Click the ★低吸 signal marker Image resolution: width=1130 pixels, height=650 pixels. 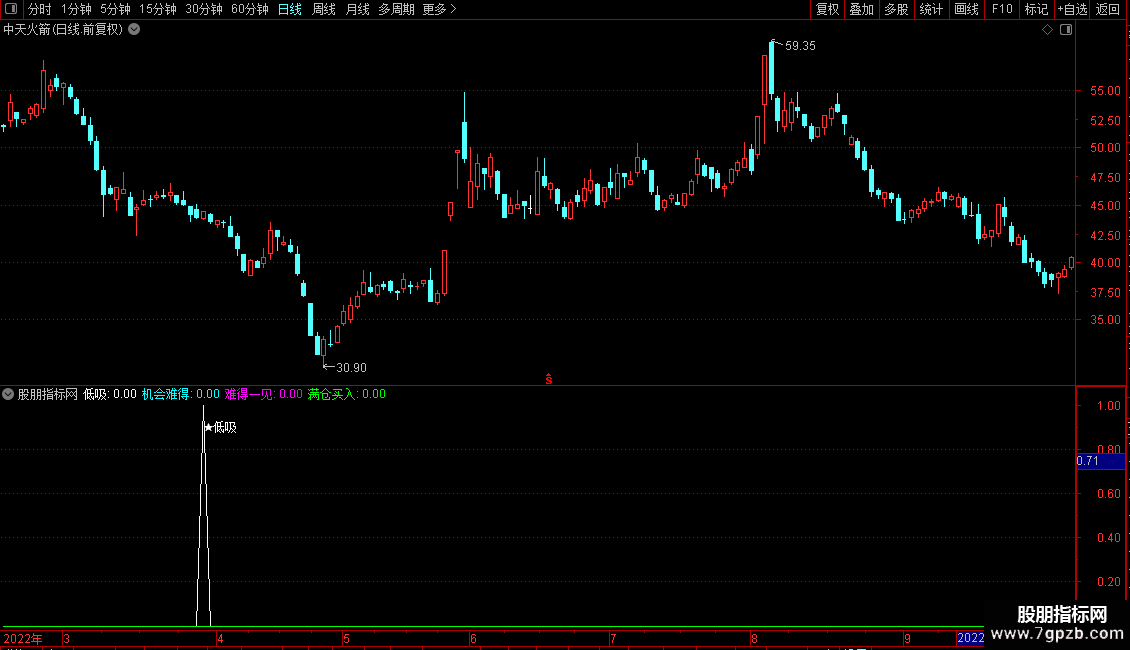pyautogui.click(x=220, y=427)
